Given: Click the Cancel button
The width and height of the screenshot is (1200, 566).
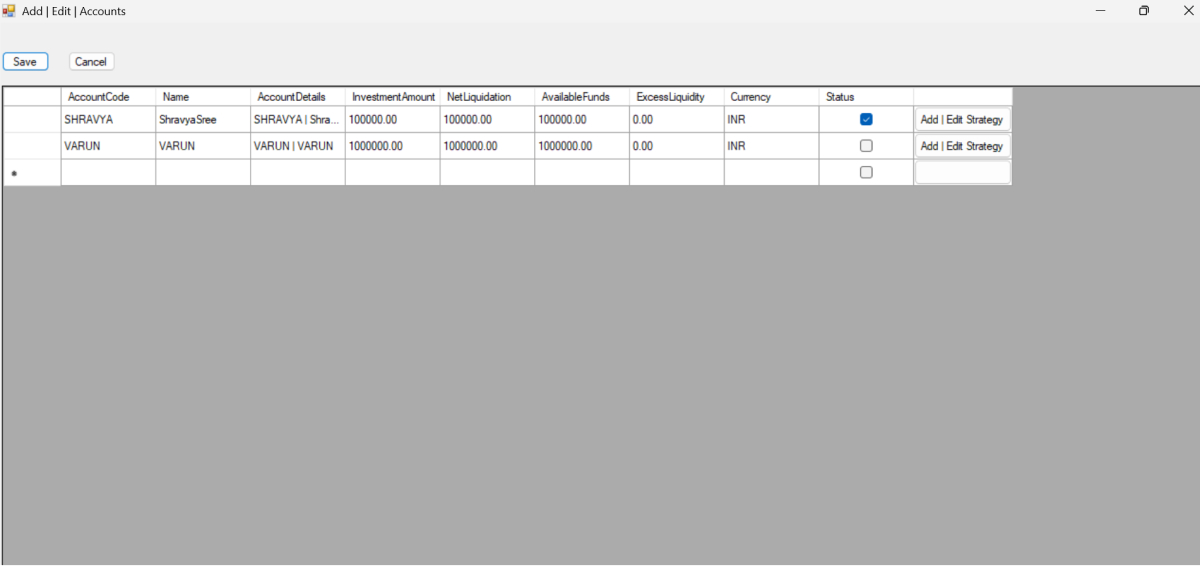Looking at the screenshot, I should (91, 62).
